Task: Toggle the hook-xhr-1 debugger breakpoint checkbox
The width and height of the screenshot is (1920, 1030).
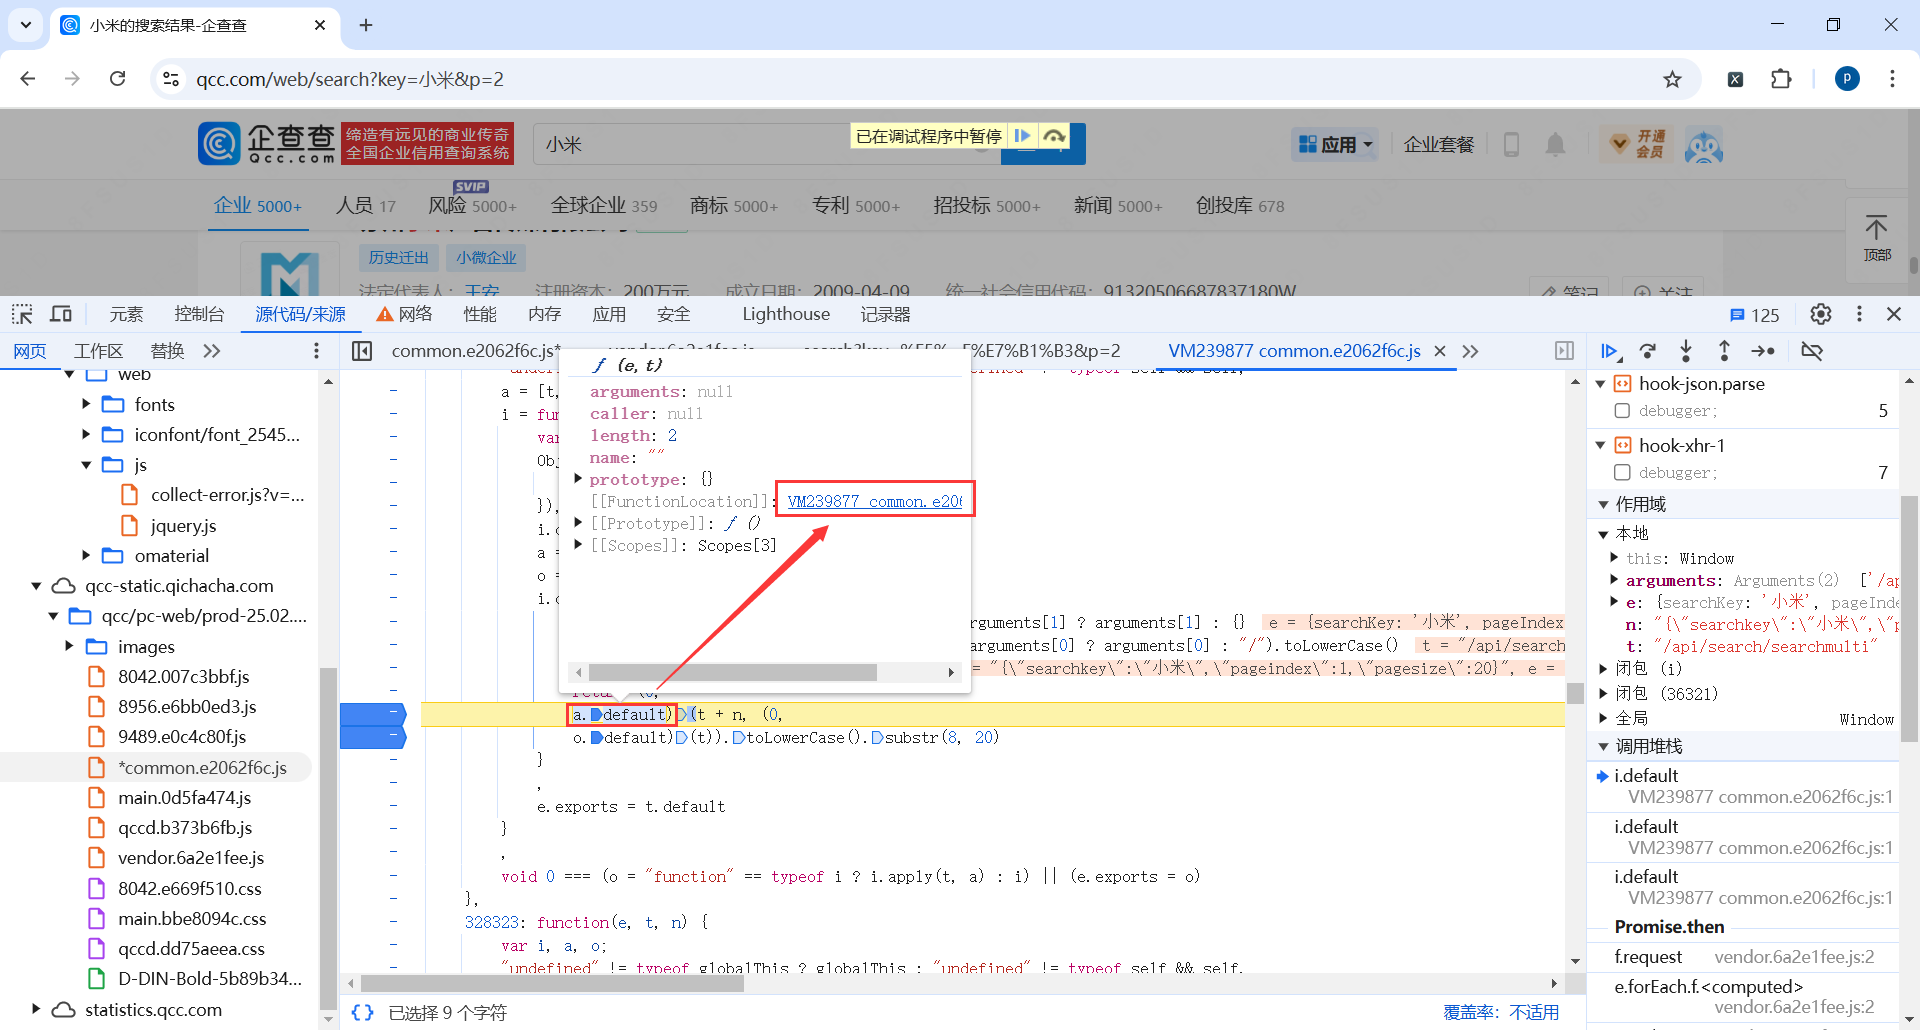Action: [x=1622, y=473]
